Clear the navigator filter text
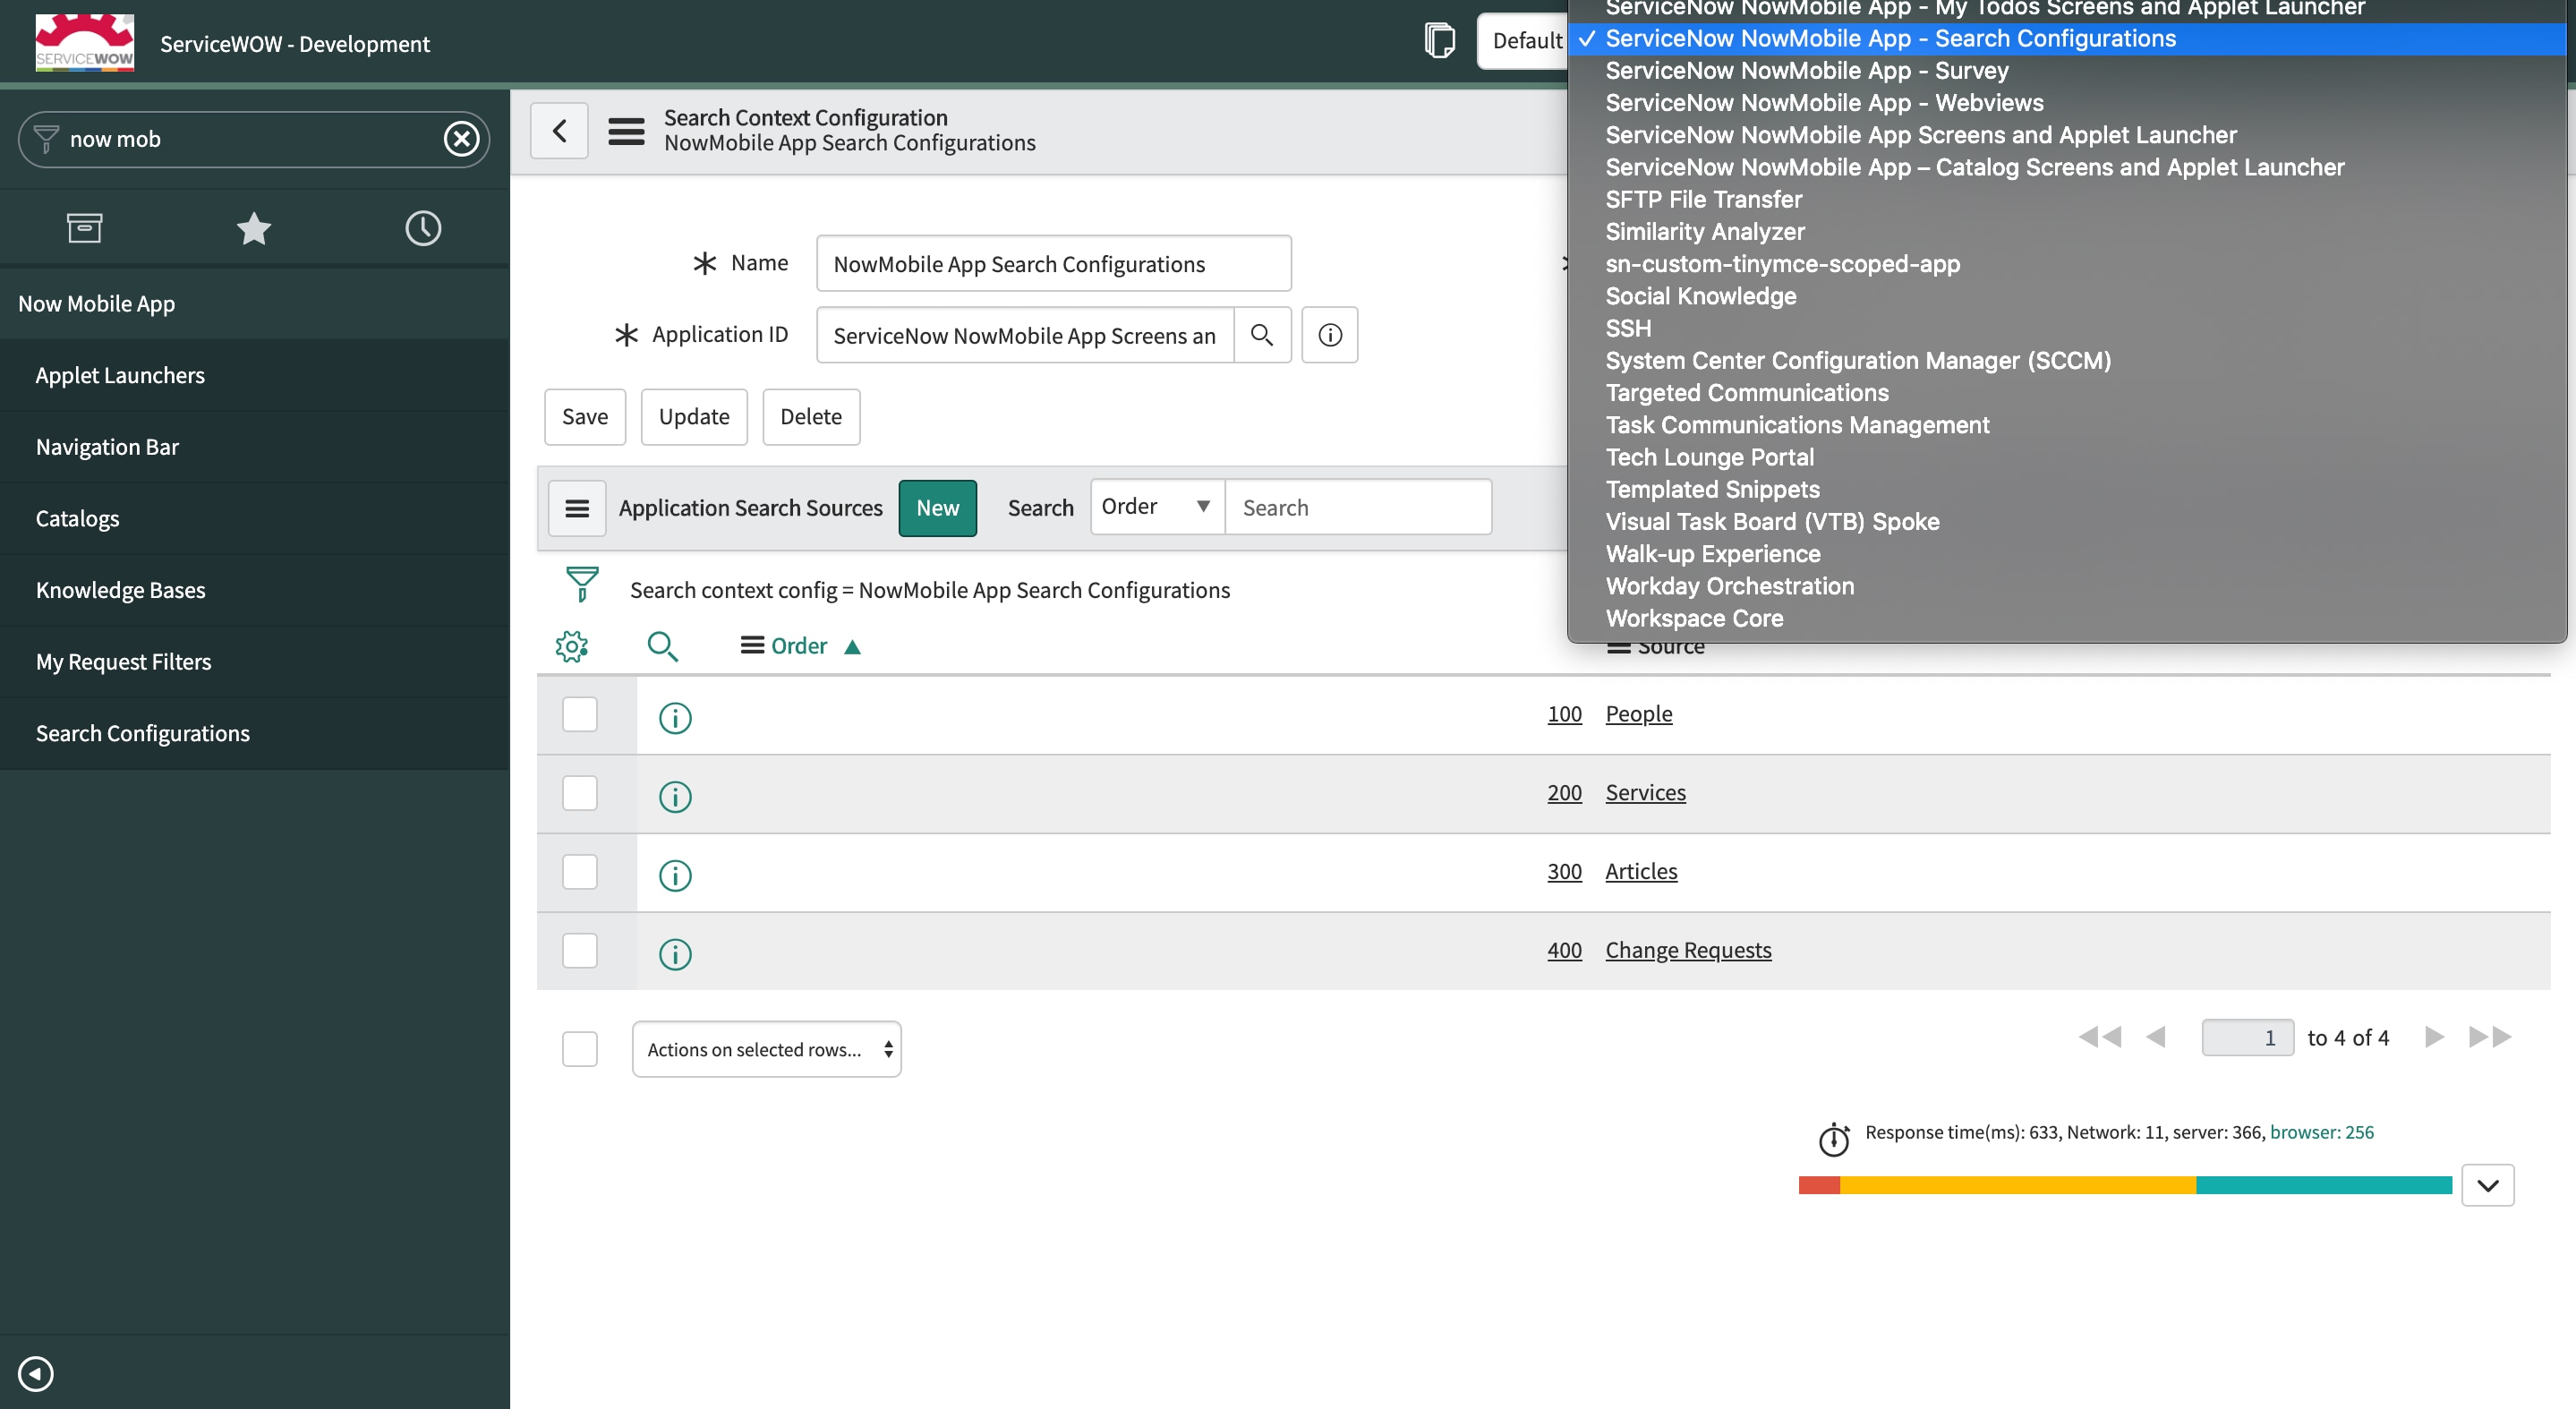This screenshot has height=1409, width=2576. tap(461, 139)
